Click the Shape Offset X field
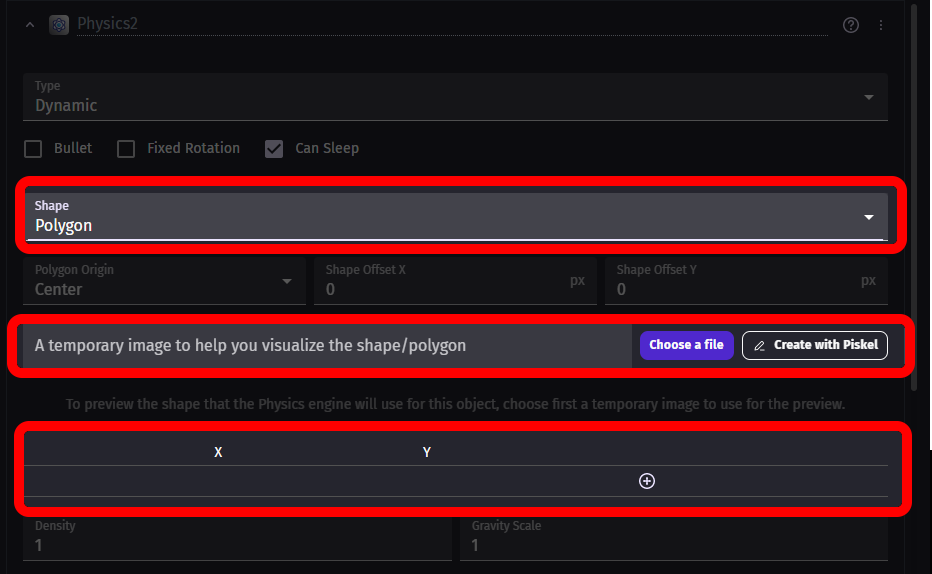Screen dimensions: 932x574 point(455,281)
